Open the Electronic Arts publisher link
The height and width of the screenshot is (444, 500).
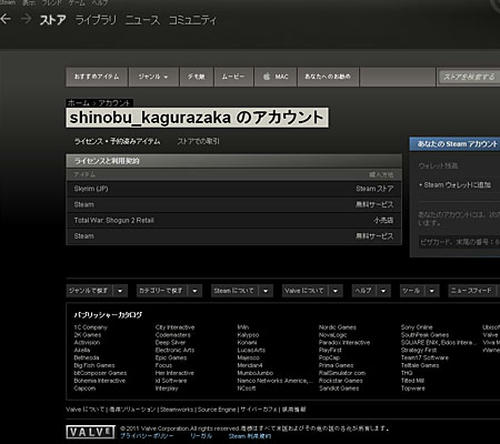(x=175, y=350)
